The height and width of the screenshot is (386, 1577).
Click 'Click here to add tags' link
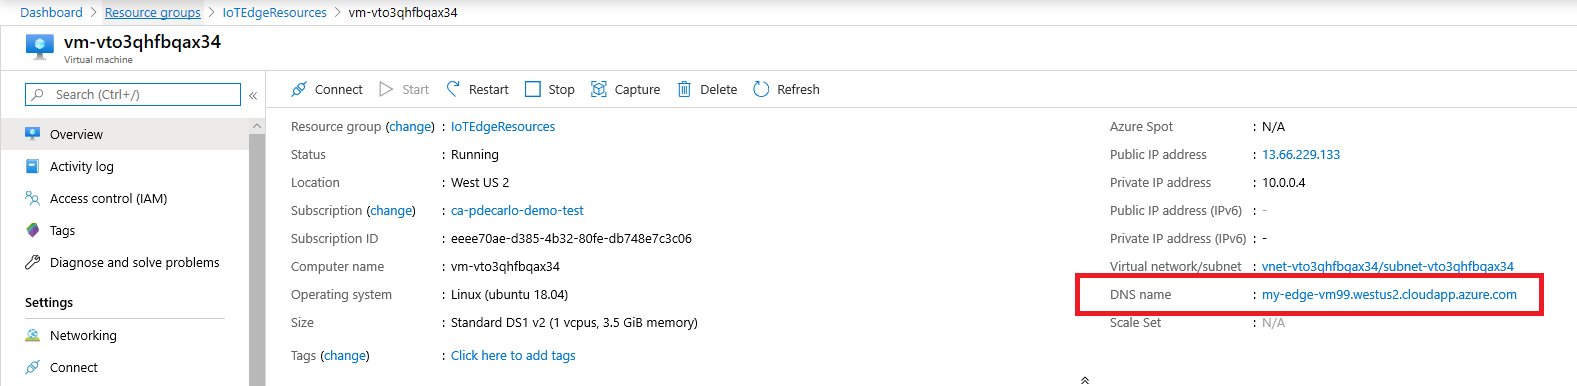[513, 355]
